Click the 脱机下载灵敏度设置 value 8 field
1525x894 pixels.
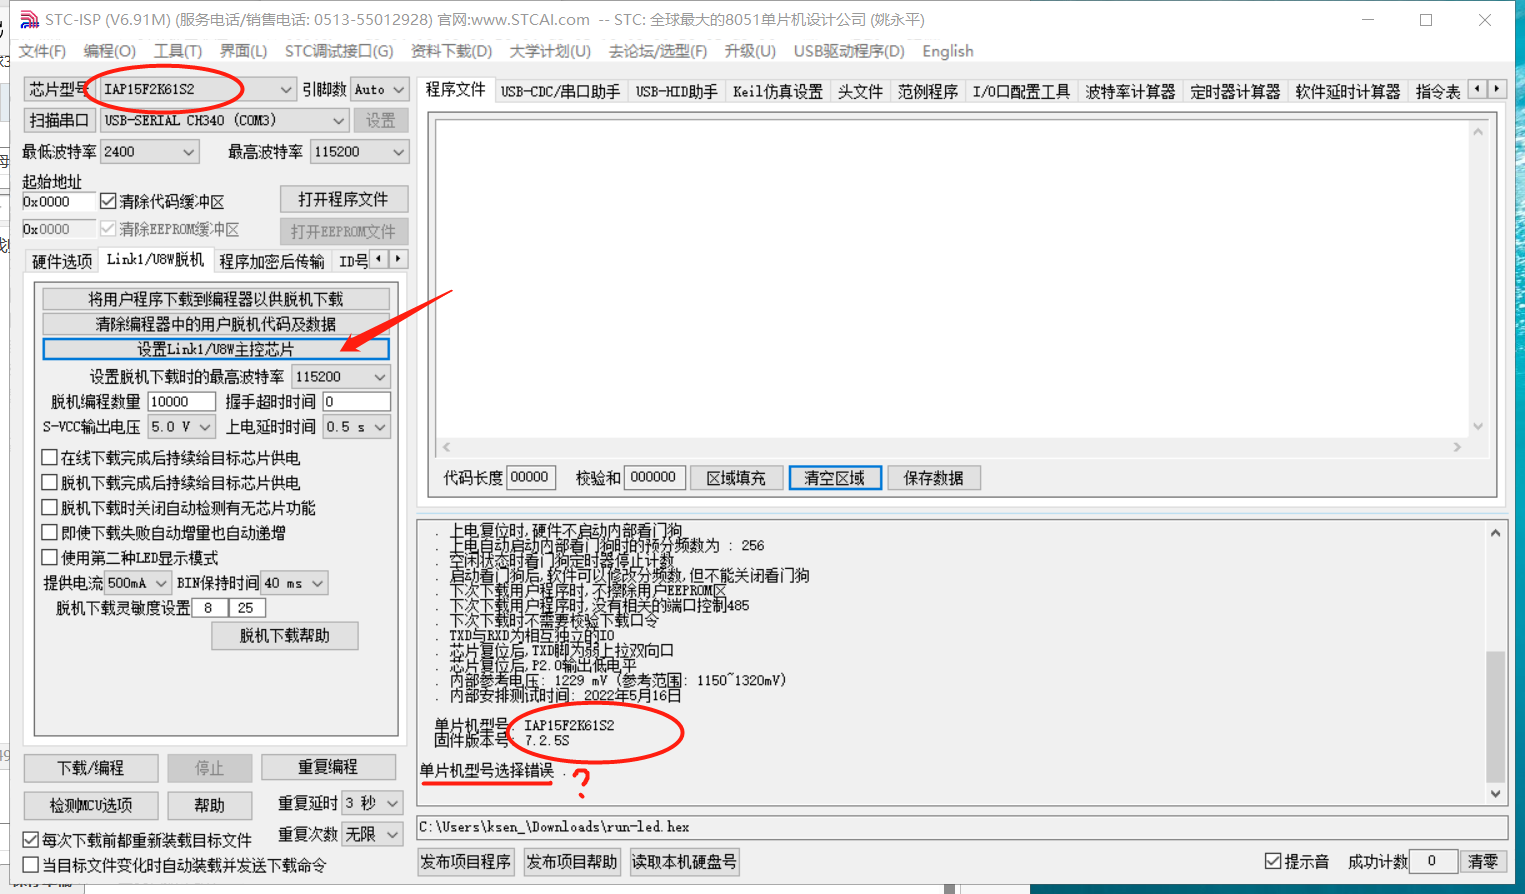(209, 608)
